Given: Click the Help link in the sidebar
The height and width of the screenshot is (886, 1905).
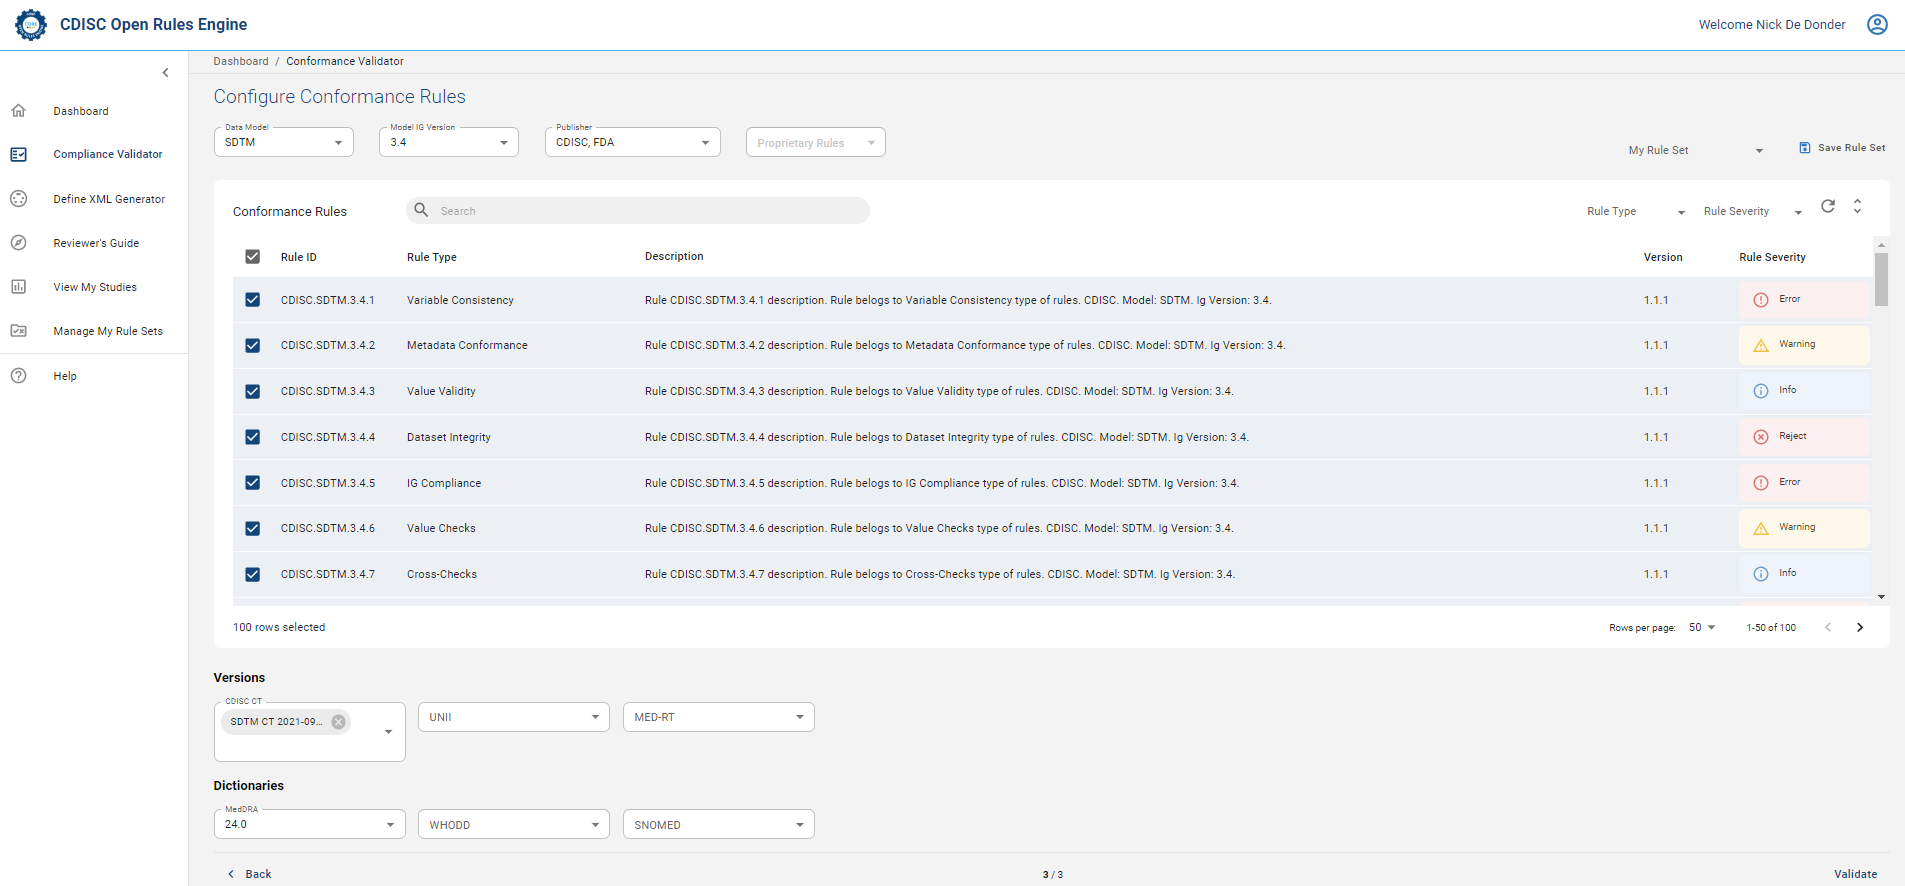Looking at the screenshot, I should [x=65, y=376].
